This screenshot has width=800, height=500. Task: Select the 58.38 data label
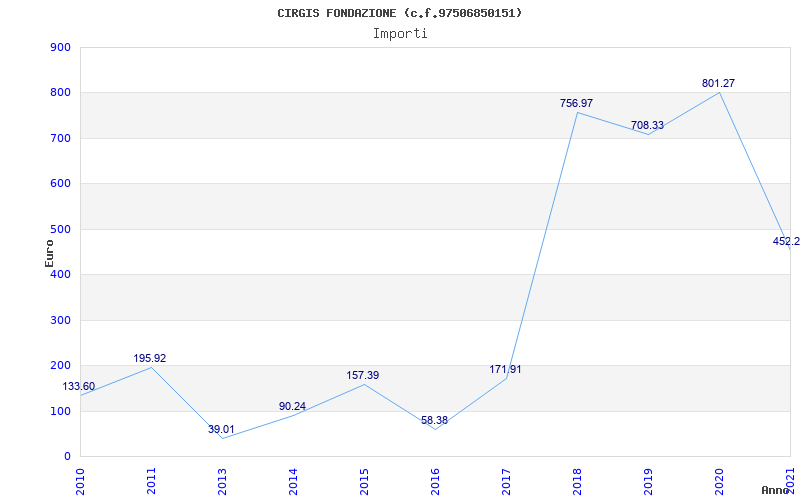click(x=434, y=421)
